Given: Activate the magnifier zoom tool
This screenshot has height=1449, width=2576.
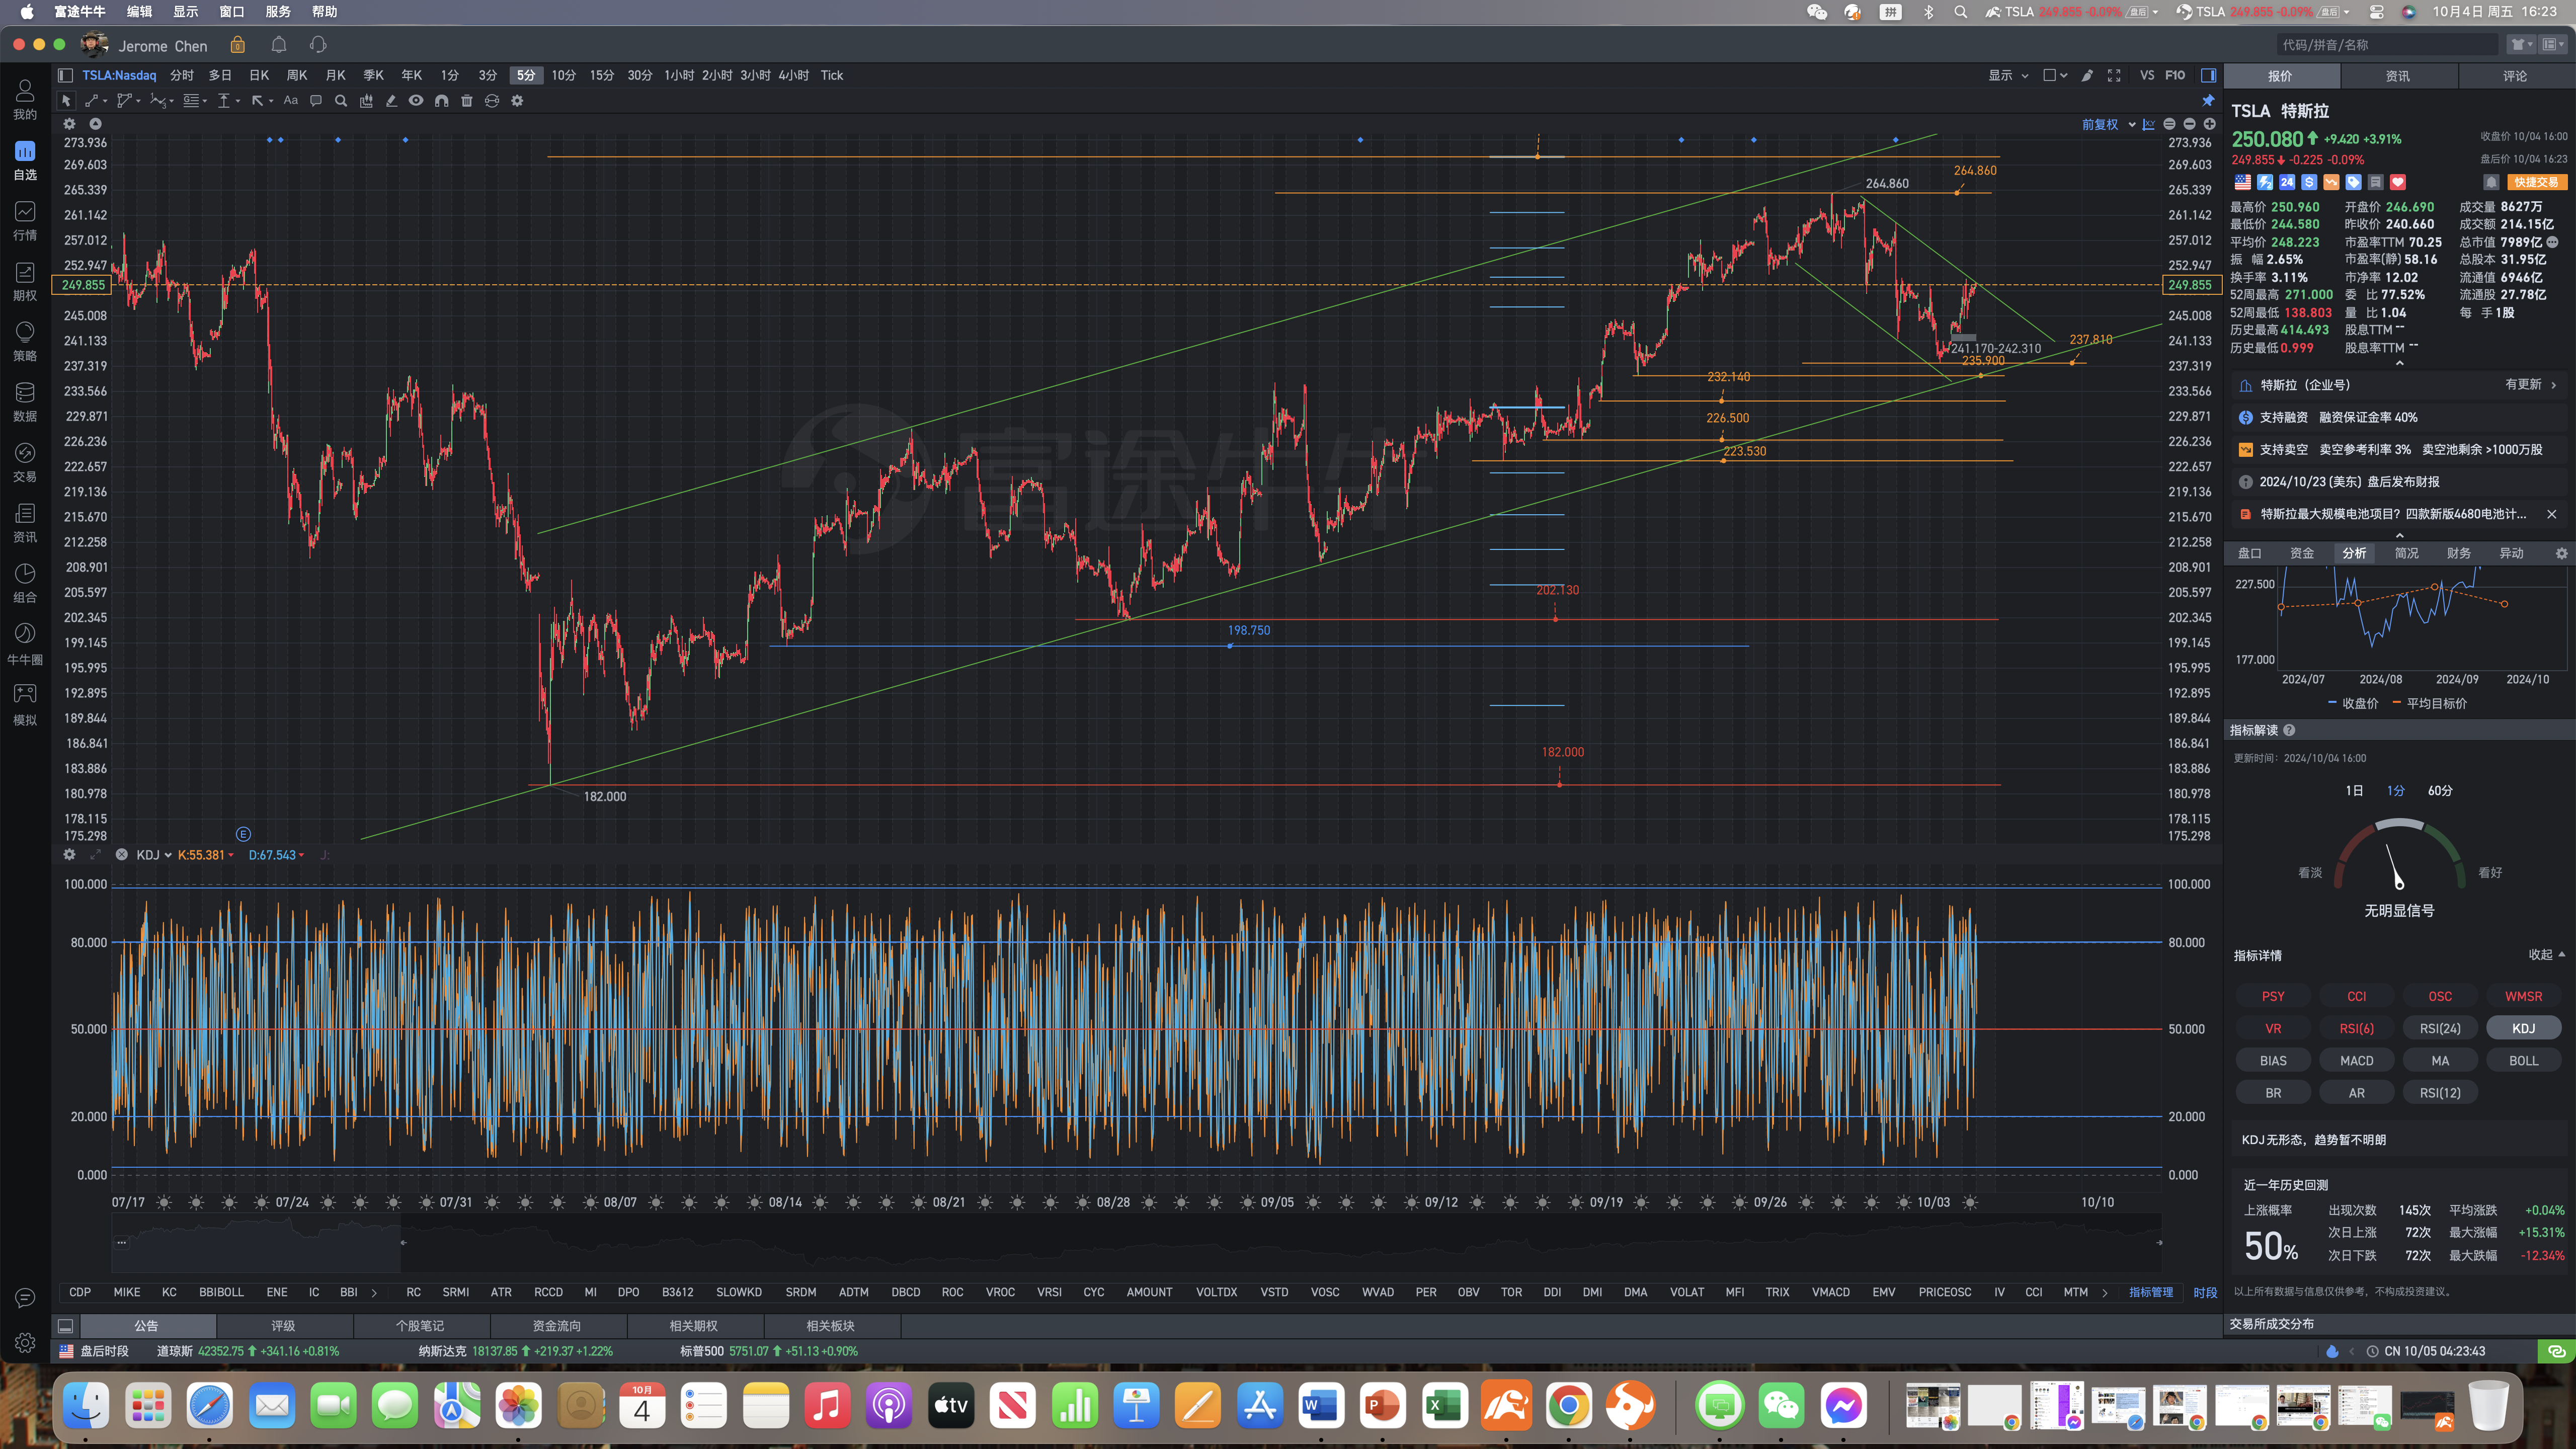Looking at the screenshot, I should click(x=341, y=101).
